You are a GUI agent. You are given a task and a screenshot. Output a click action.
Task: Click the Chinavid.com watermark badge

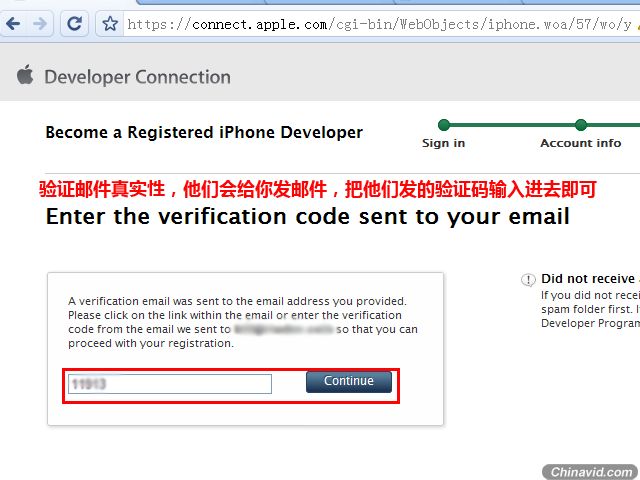(x=590, y=472)
